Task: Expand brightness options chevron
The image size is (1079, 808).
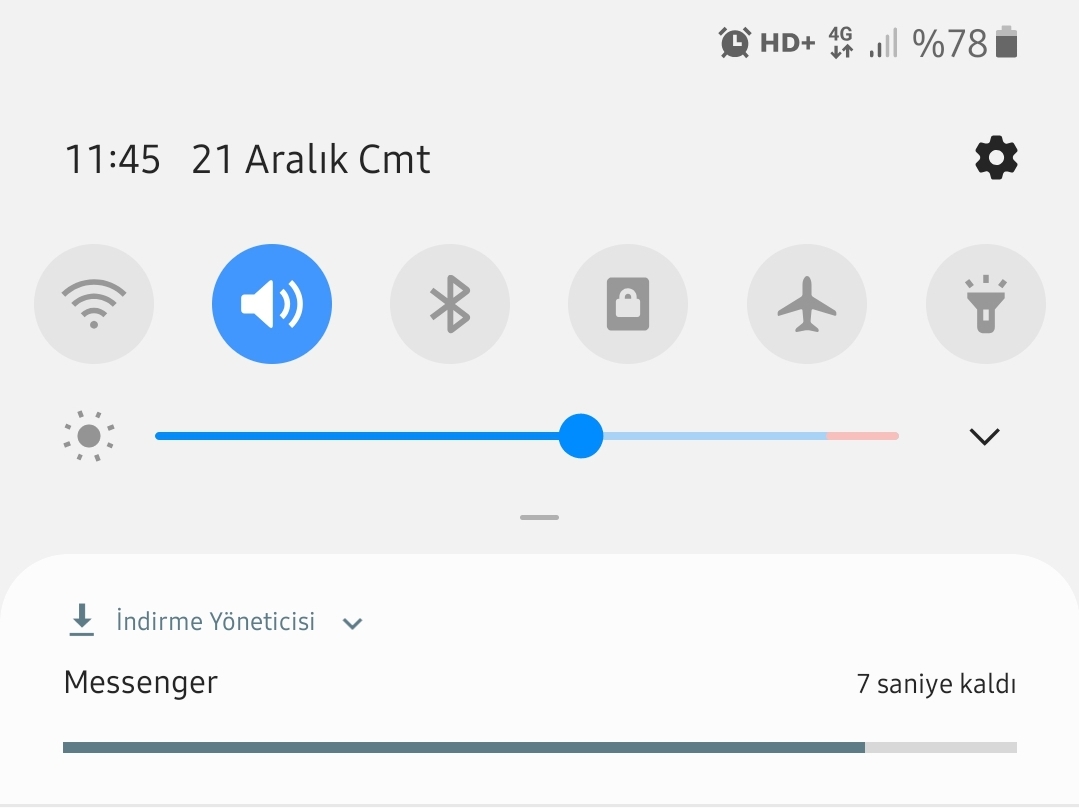Action: click(x=984, y=436)
